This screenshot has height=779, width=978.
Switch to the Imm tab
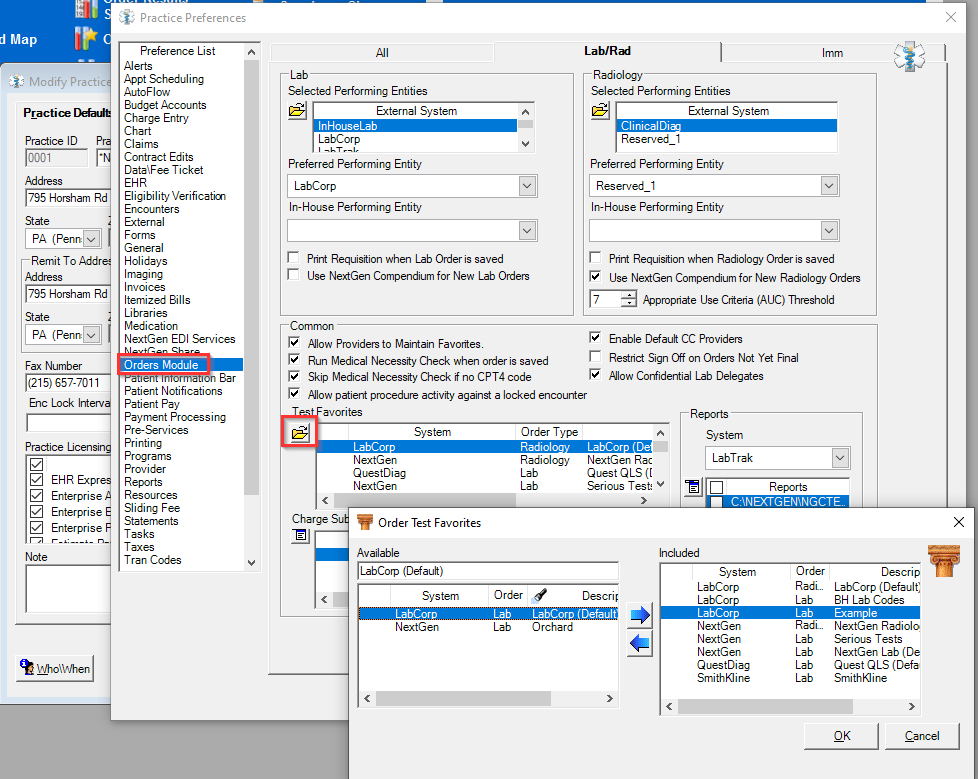[x=832, y=53]
